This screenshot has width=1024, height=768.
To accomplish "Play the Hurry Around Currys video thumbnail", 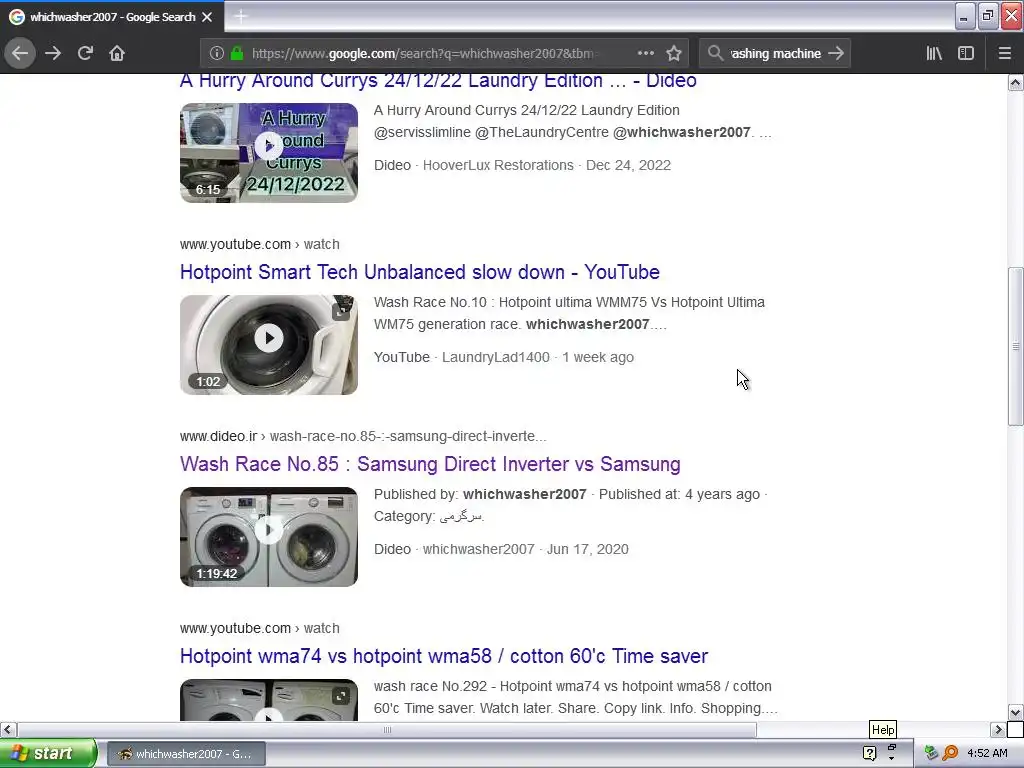I will pos(269,153).
